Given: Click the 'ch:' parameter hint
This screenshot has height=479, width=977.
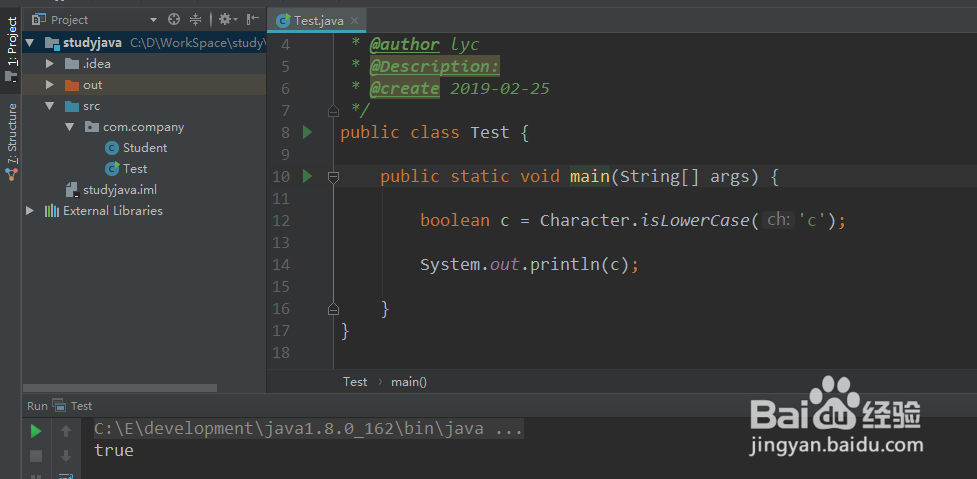Looking at the screenshot, I should [x=779, y=220].
